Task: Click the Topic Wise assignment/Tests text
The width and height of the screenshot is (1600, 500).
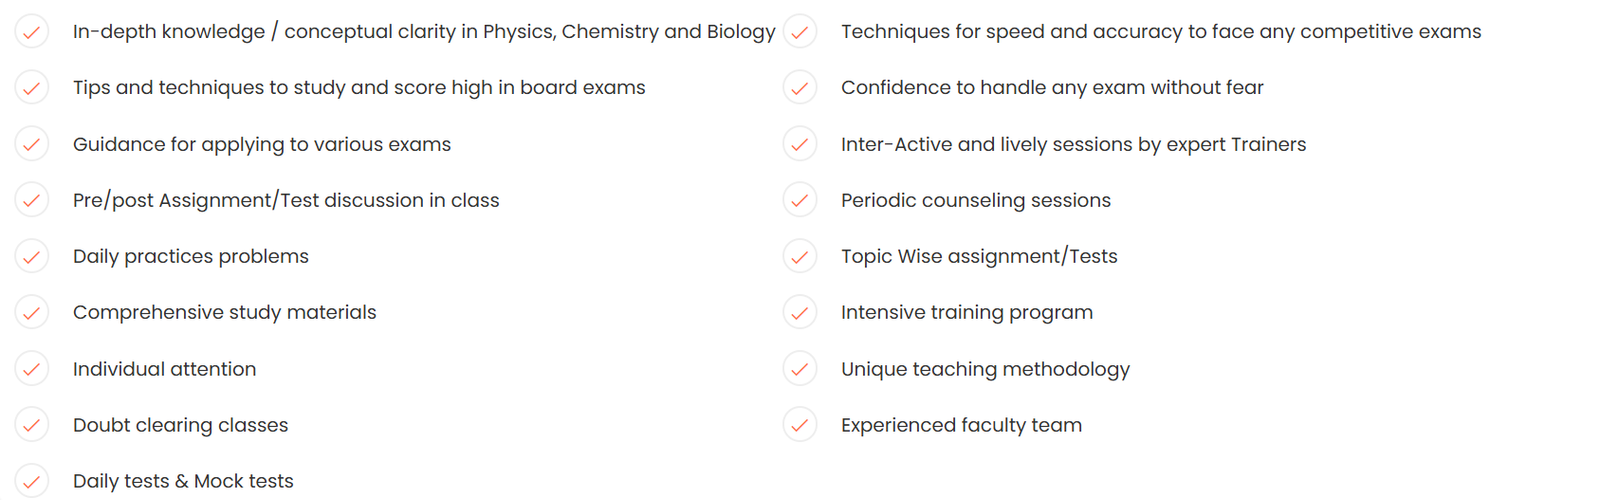Action: click(x=979, y=256)
